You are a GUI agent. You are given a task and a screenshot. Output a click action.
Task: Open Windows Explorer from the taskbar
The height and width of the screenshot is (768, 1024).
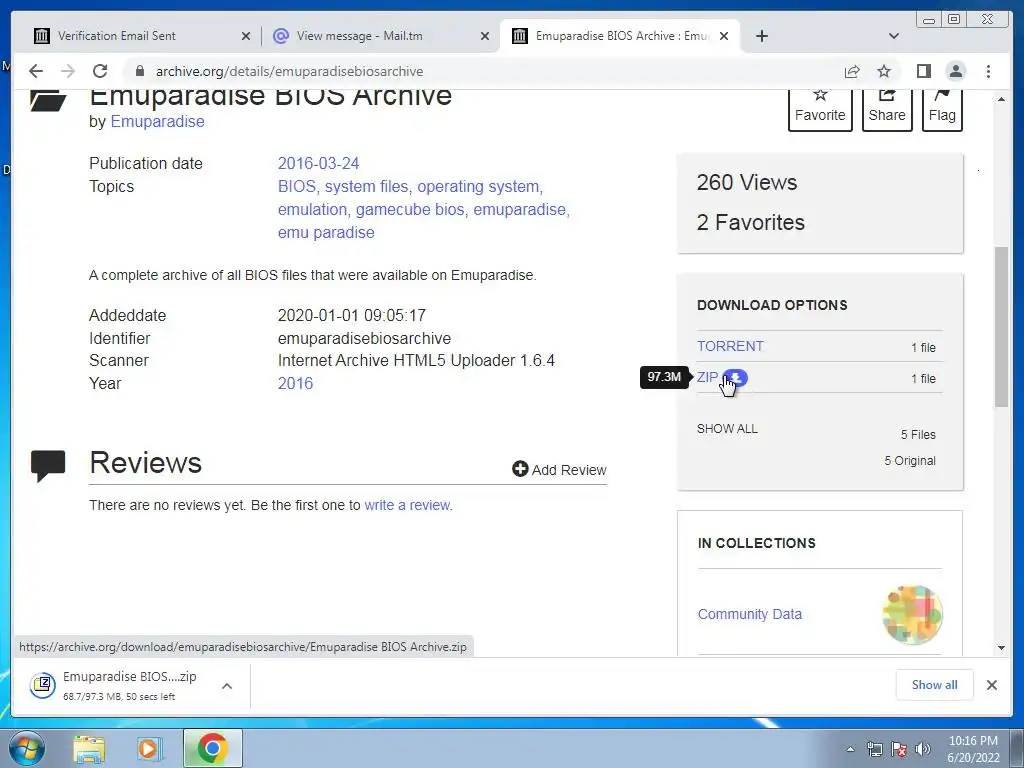click(89, 748)
